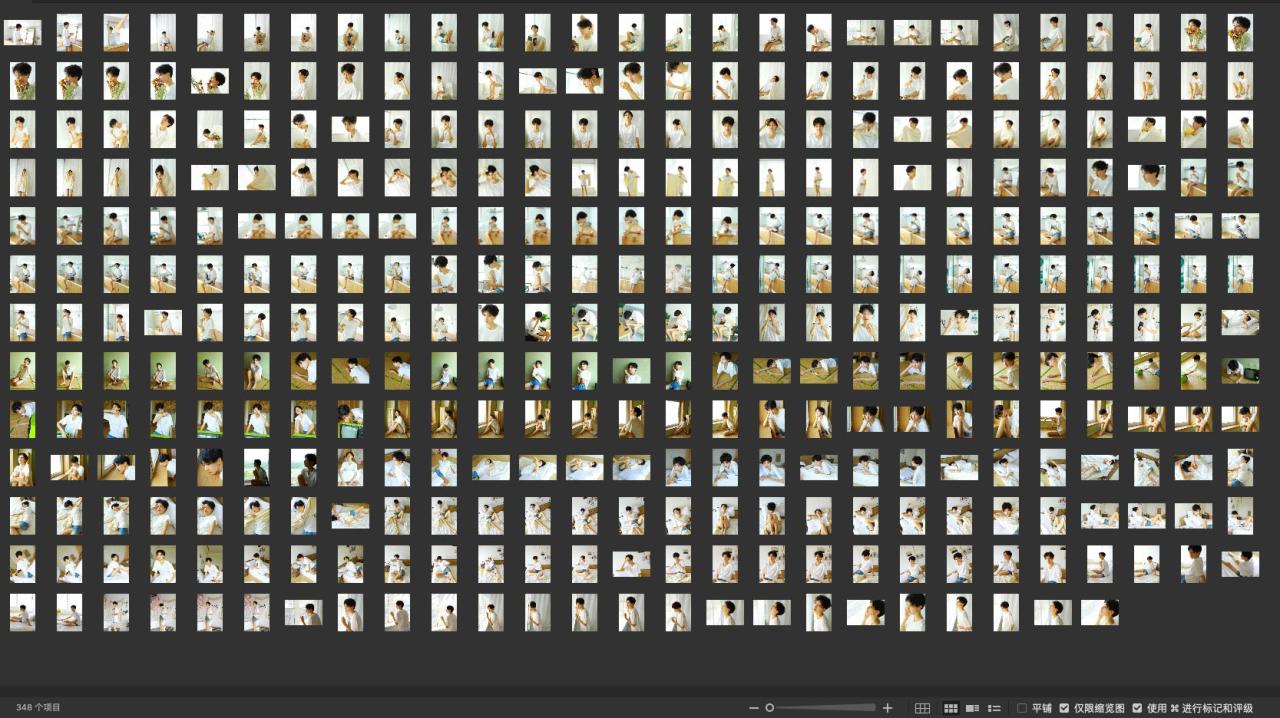This screenshot has height=718, width=1280.
Task: Click the plus icon to enlarge thumbnails
Action: 887,708
